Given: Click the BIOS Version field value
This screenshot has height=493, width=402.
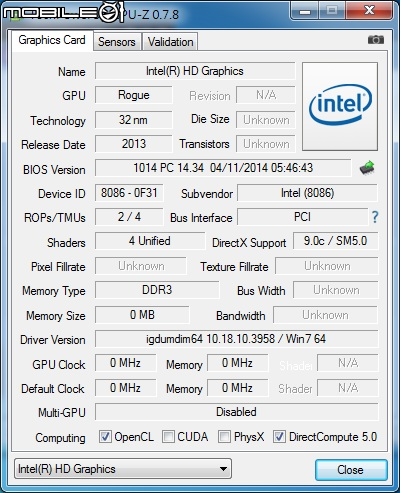Looking at the screenshot, I should 223,168.
